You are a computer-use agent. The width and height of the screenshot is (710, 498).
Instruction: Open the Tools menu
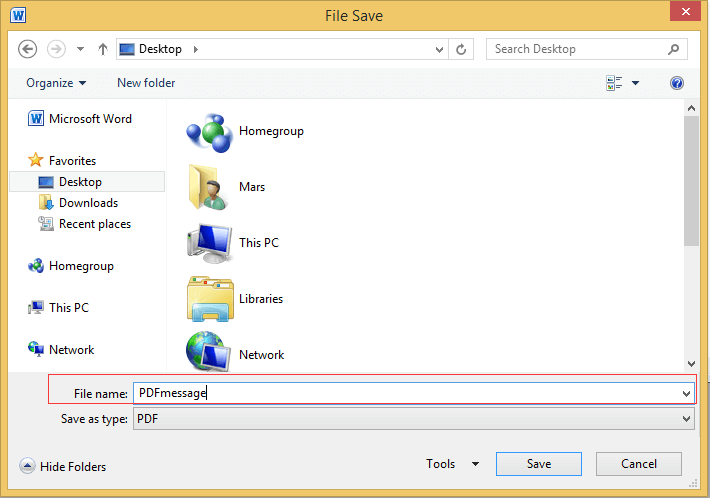[452, 464]
